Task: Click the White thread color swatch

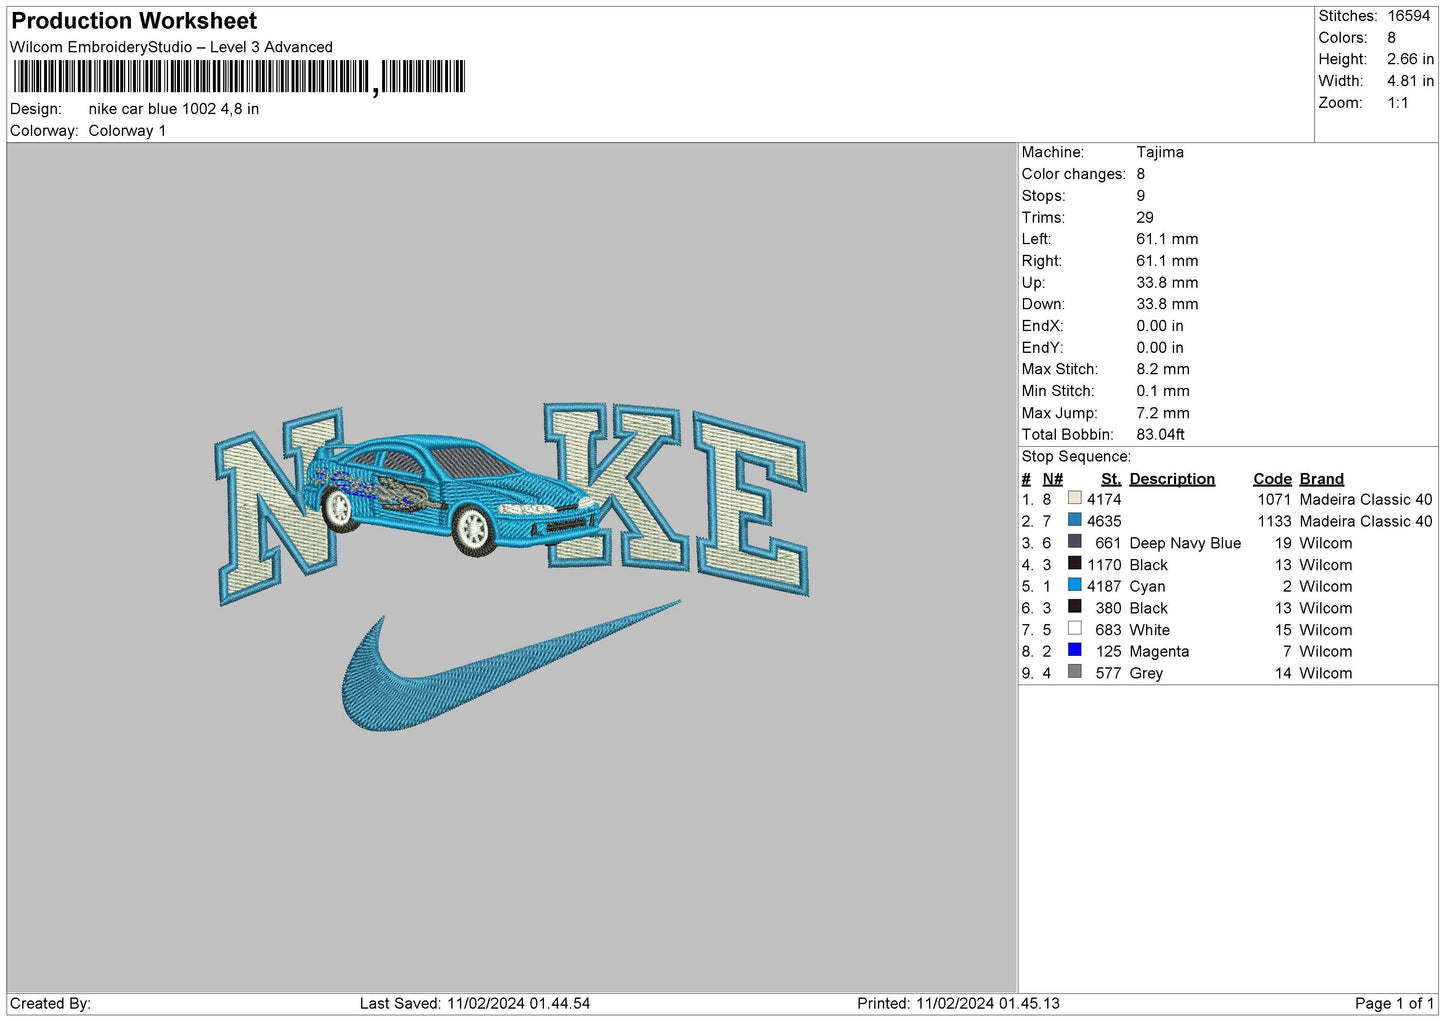Action: (1074, 629)
